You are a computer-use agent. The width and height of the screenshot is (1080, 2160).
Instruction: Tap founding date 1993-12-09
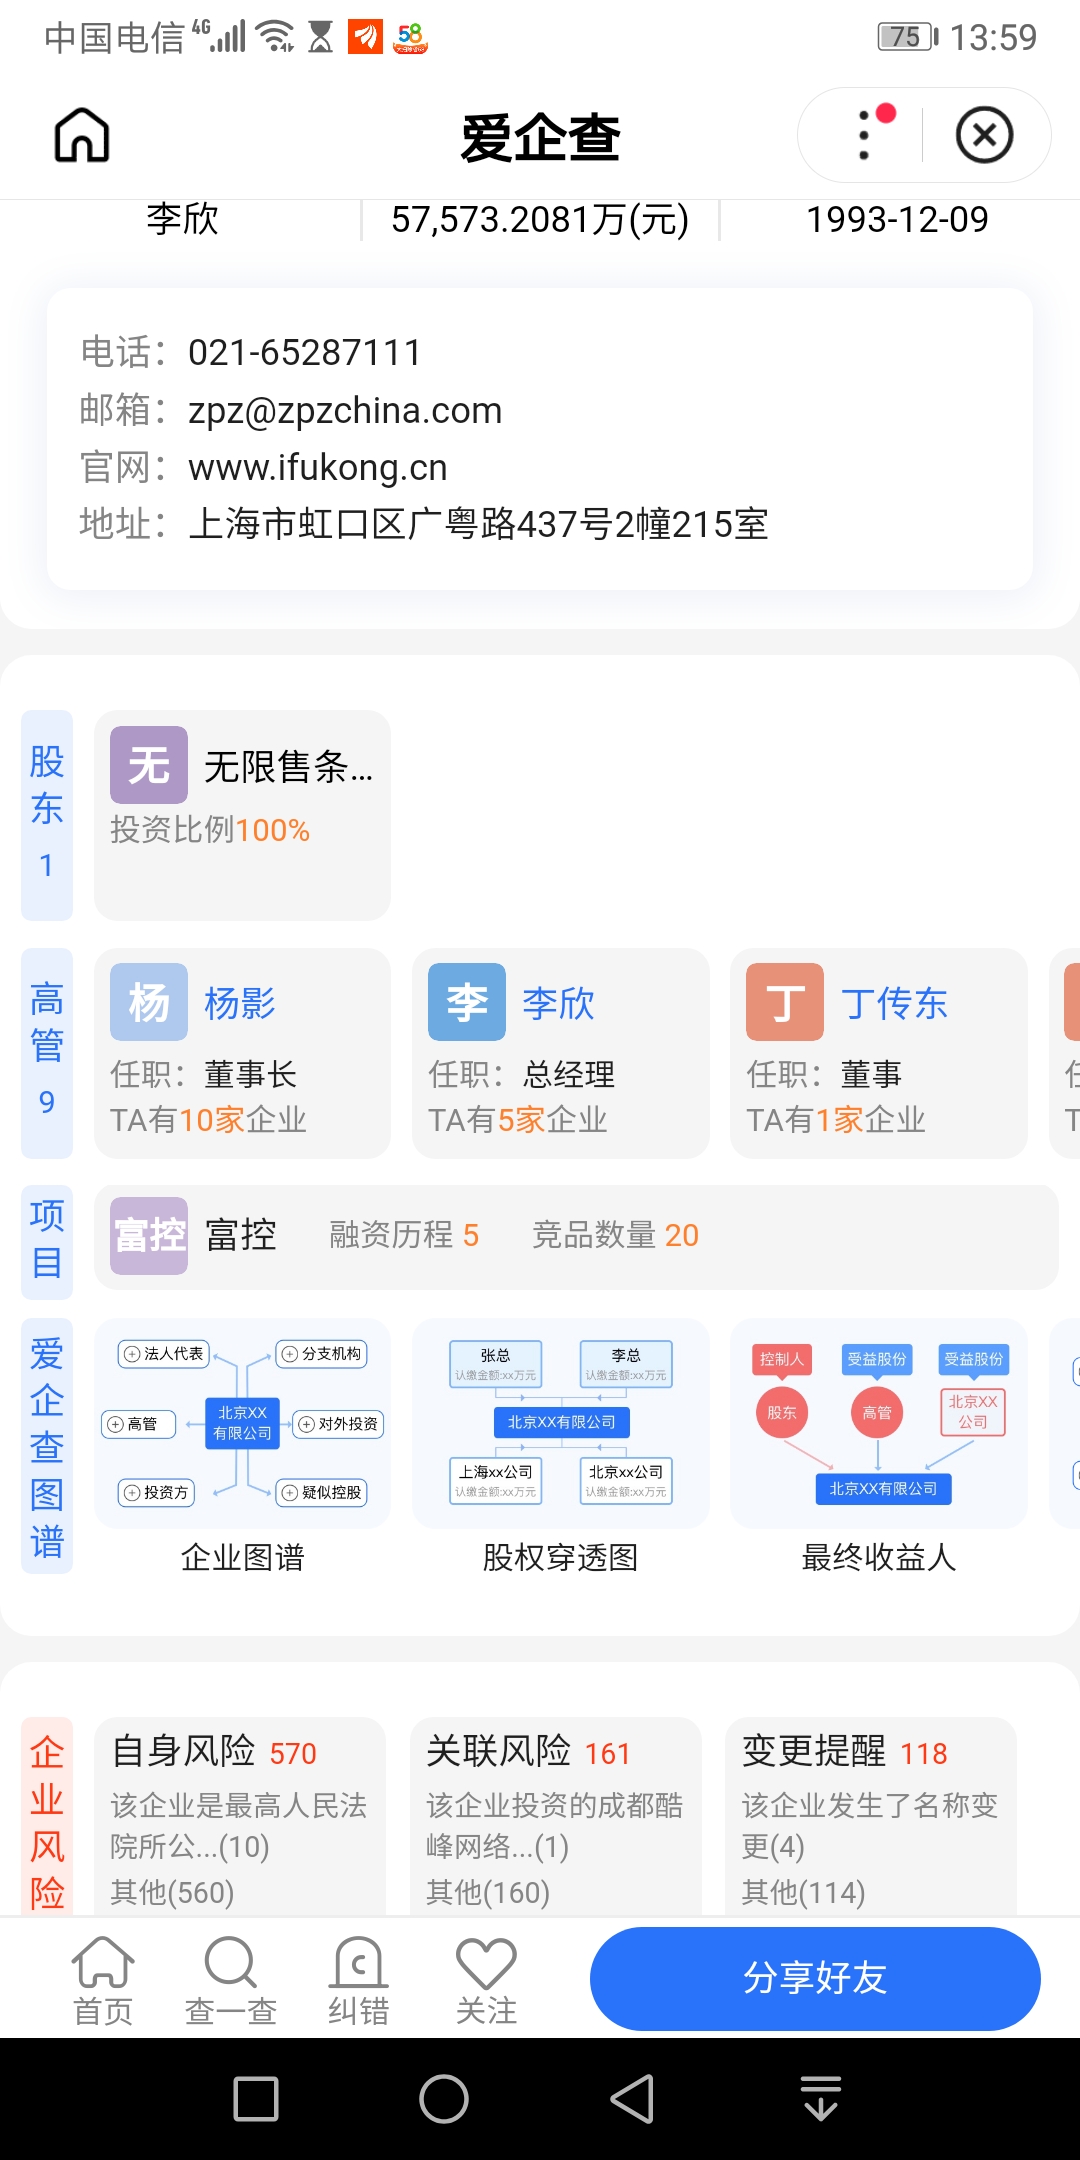click(897, 219)
